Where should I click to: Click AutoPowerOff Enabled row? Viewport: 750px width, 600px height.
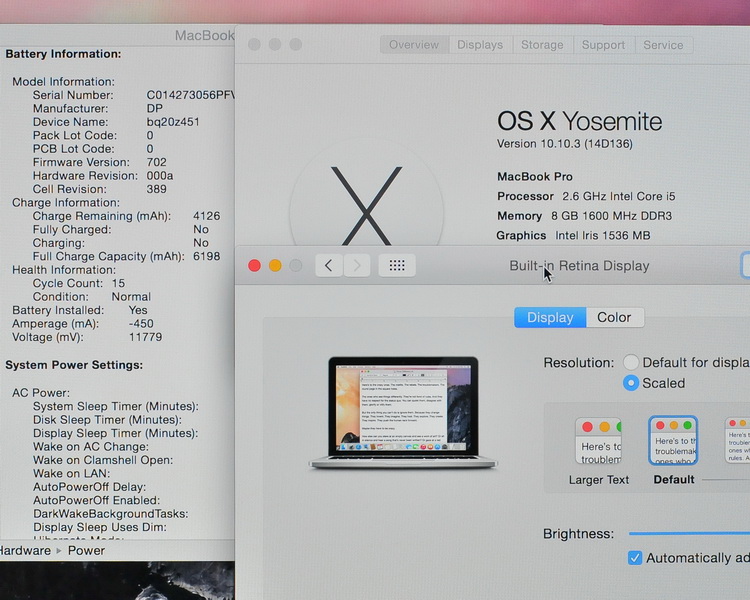pos(96,500)
